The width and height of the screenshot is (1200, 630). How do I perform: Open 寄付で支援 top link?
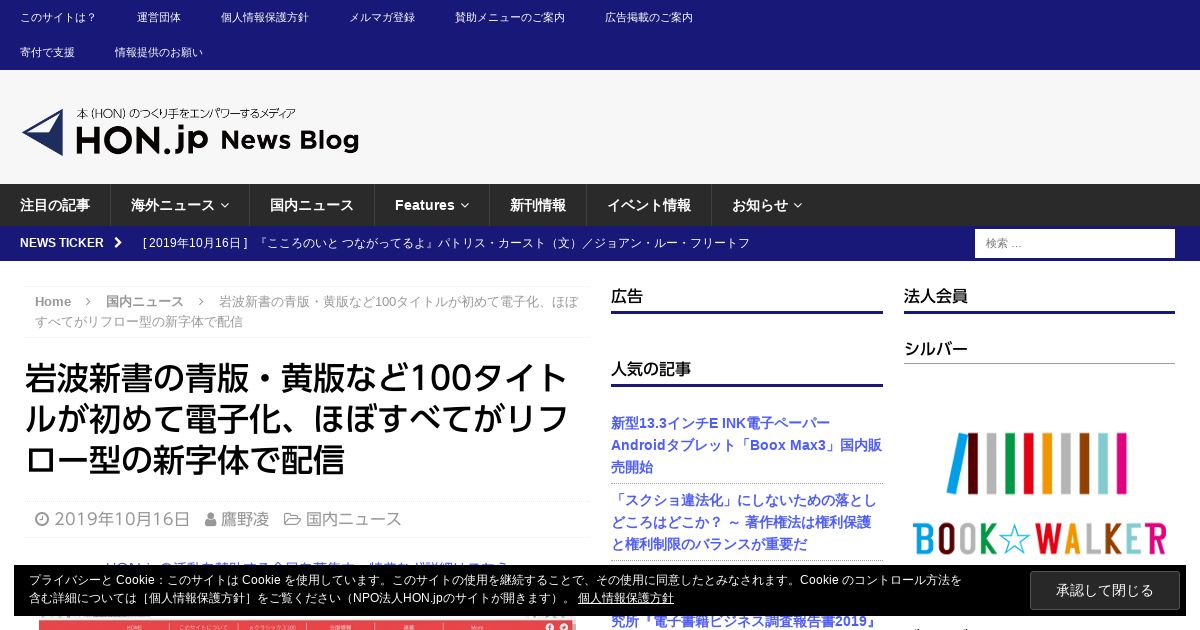coord(47,52)
